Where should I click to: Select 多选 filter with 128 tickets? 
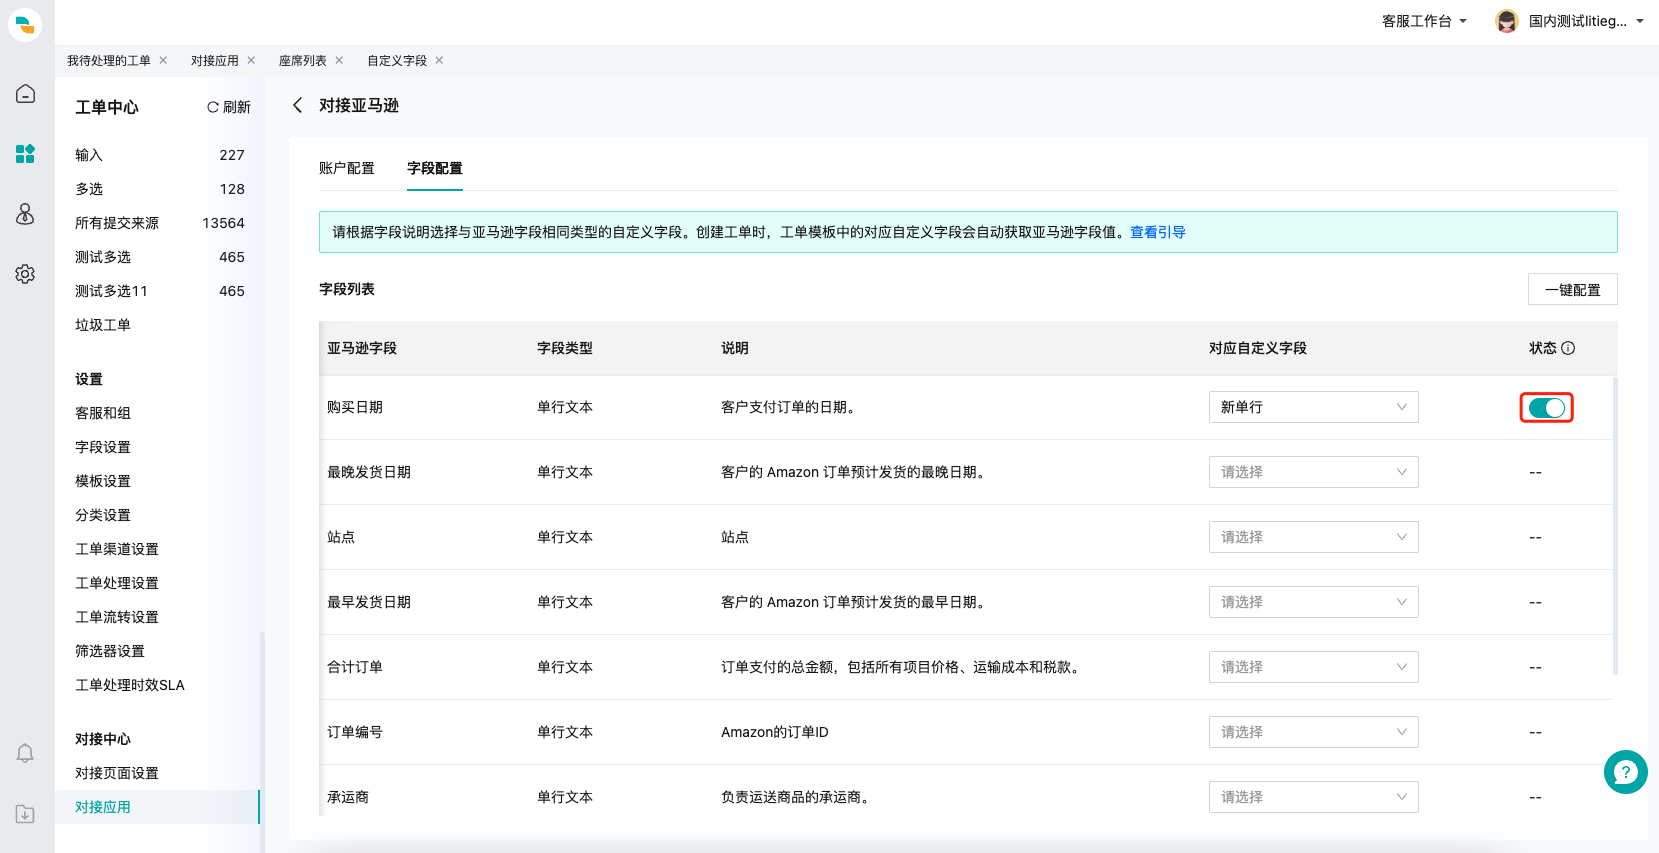point(160,189)
